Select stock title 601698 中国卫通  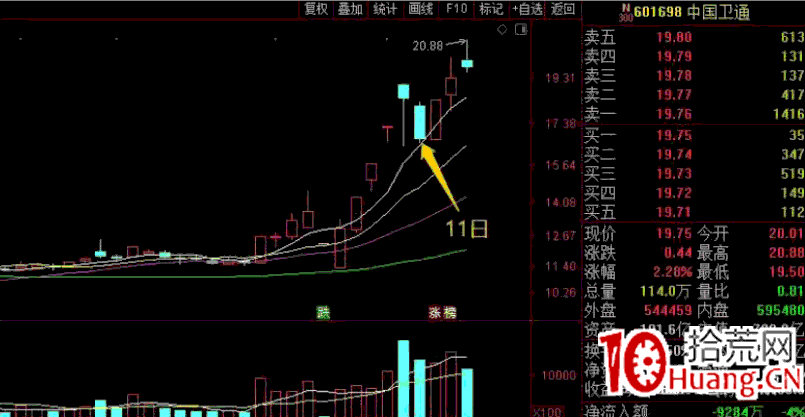tap(692, 12)
